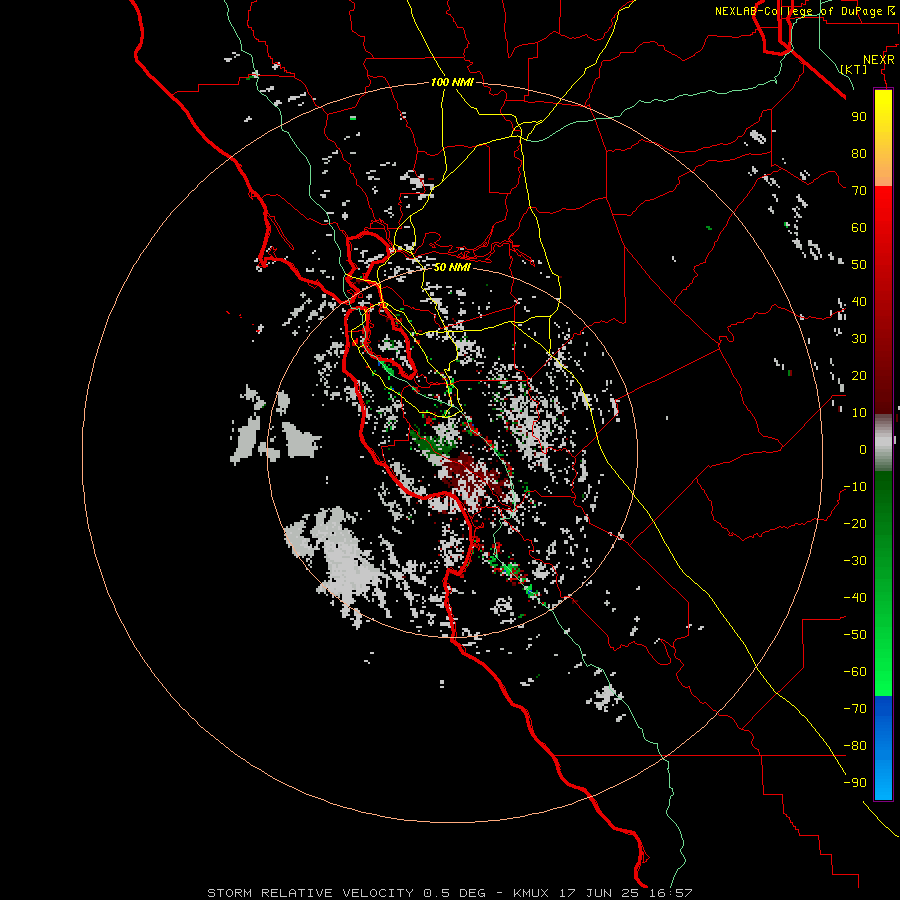Screen dimensions: 900x900
Task: Click the "100 NMI" range ring label
Action: (x=452, y=83)
